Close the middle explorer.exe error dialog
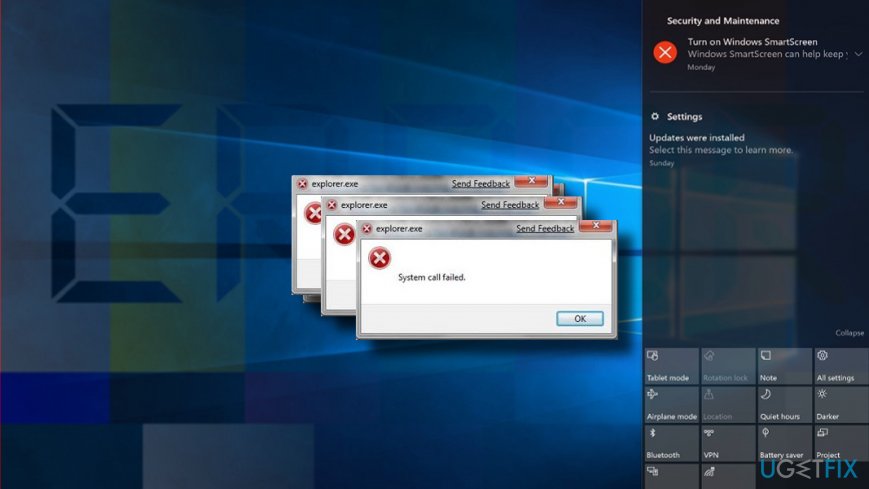This screenshot has height=489, width=869. coord(561,202)
